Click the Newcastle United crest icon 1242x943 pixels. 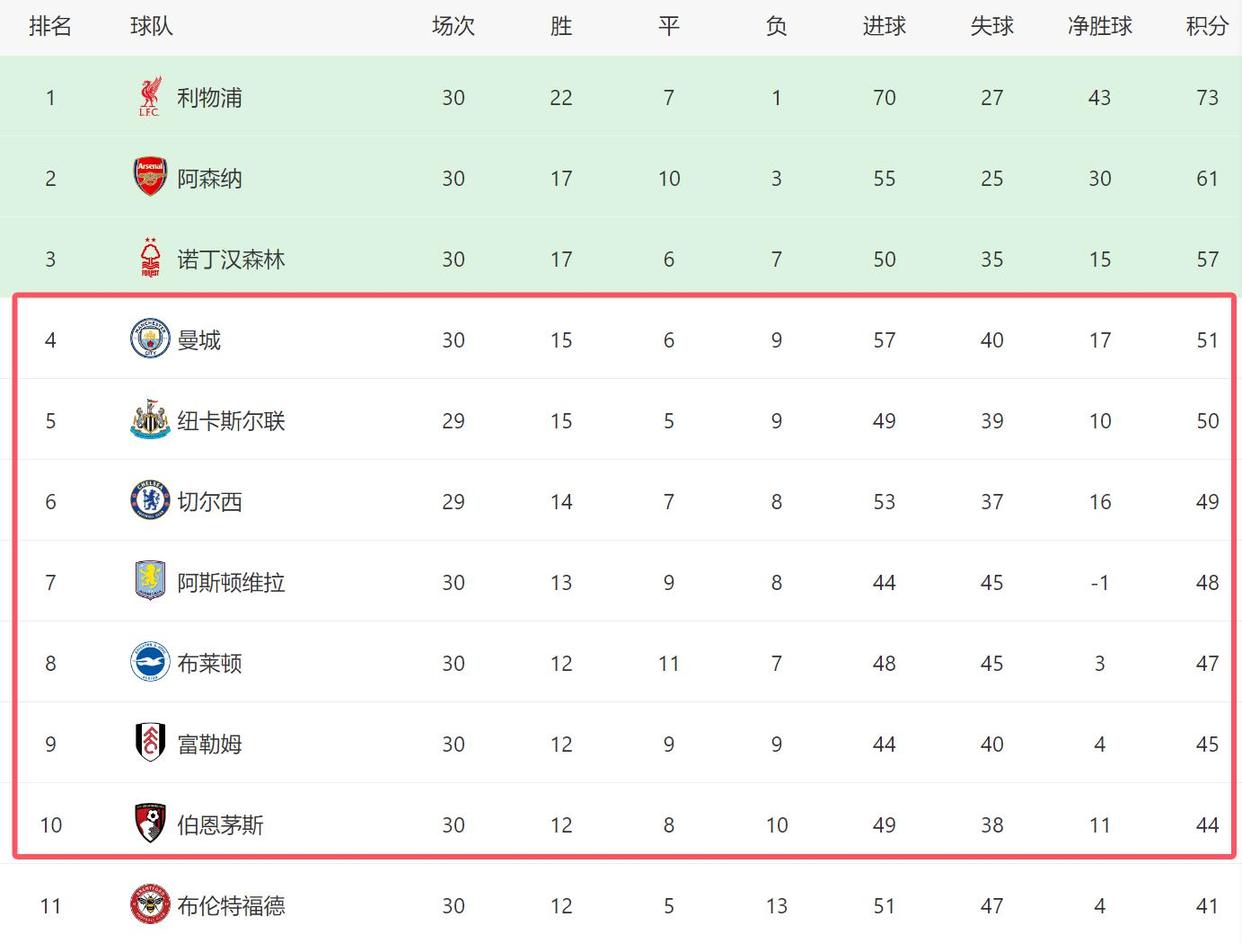tap(150, 420)
